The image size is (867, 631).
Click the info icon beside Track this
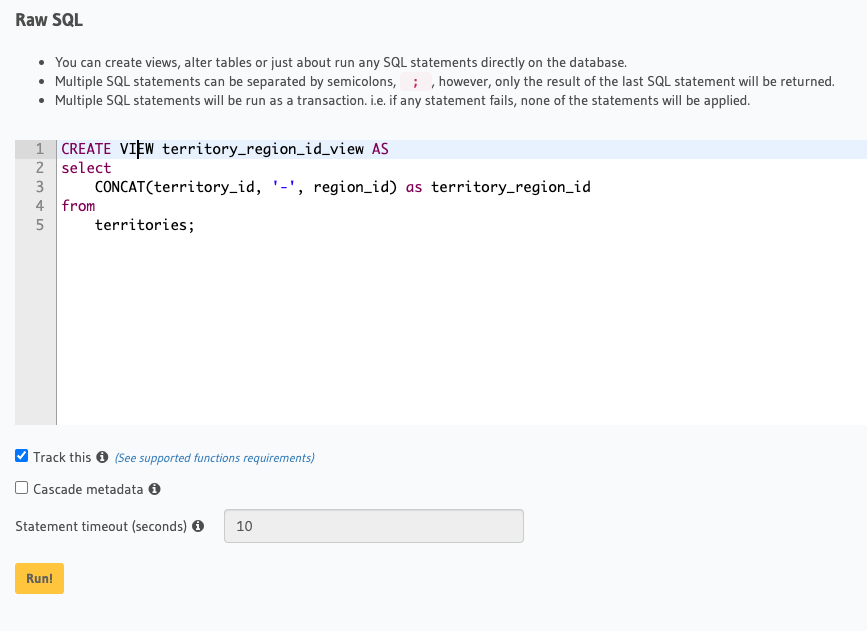[102, 457]
